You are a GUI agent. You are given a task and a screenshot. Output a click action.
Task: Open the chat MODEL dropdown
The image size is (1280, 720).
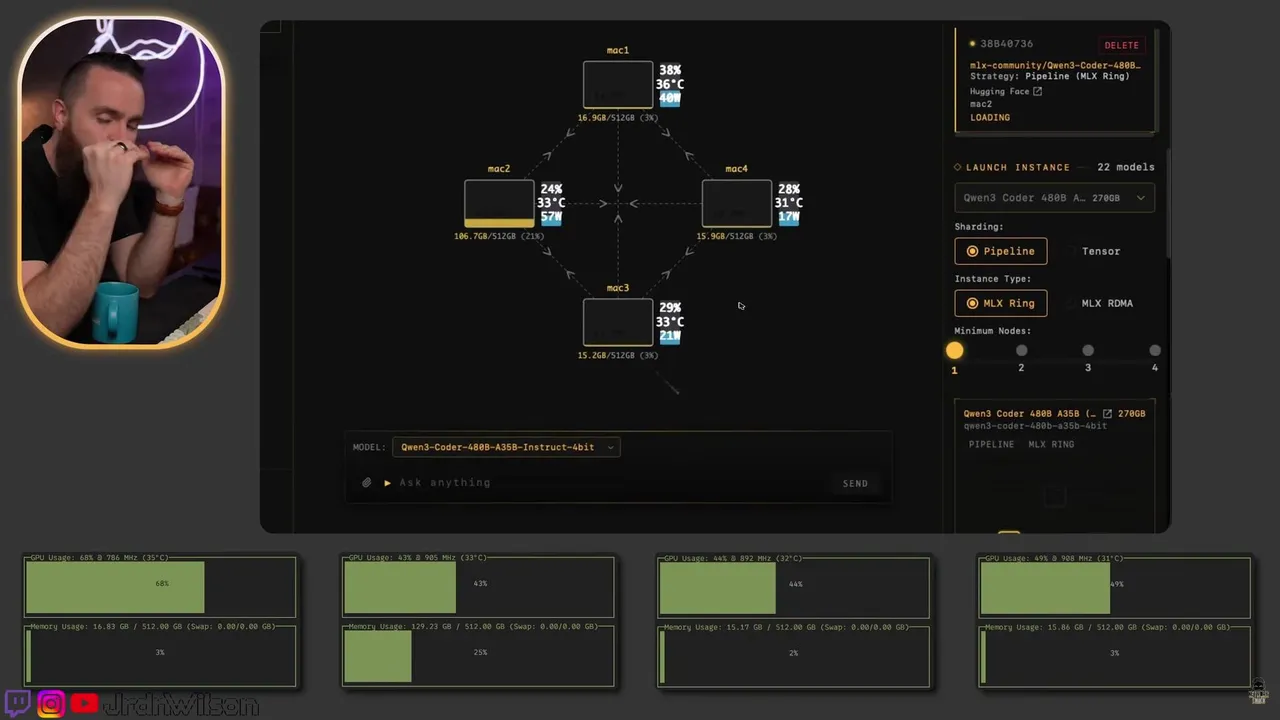click(506, 447)
